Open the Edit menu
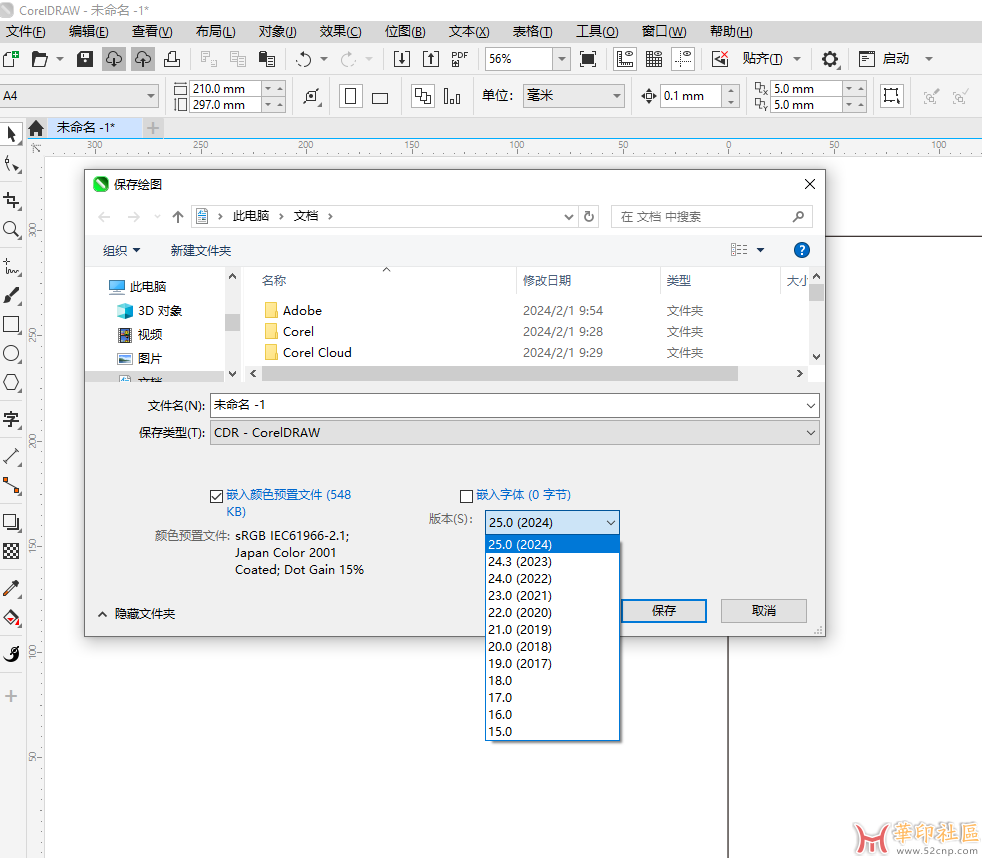Screen dimensions: 982x858 click(88, 31)
